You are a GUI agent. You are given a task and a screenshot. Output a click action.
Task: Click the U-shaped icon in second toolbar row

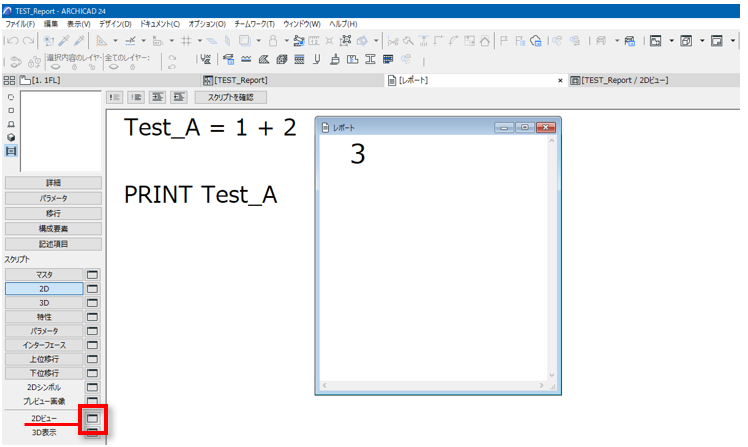[x=316, y=59]
